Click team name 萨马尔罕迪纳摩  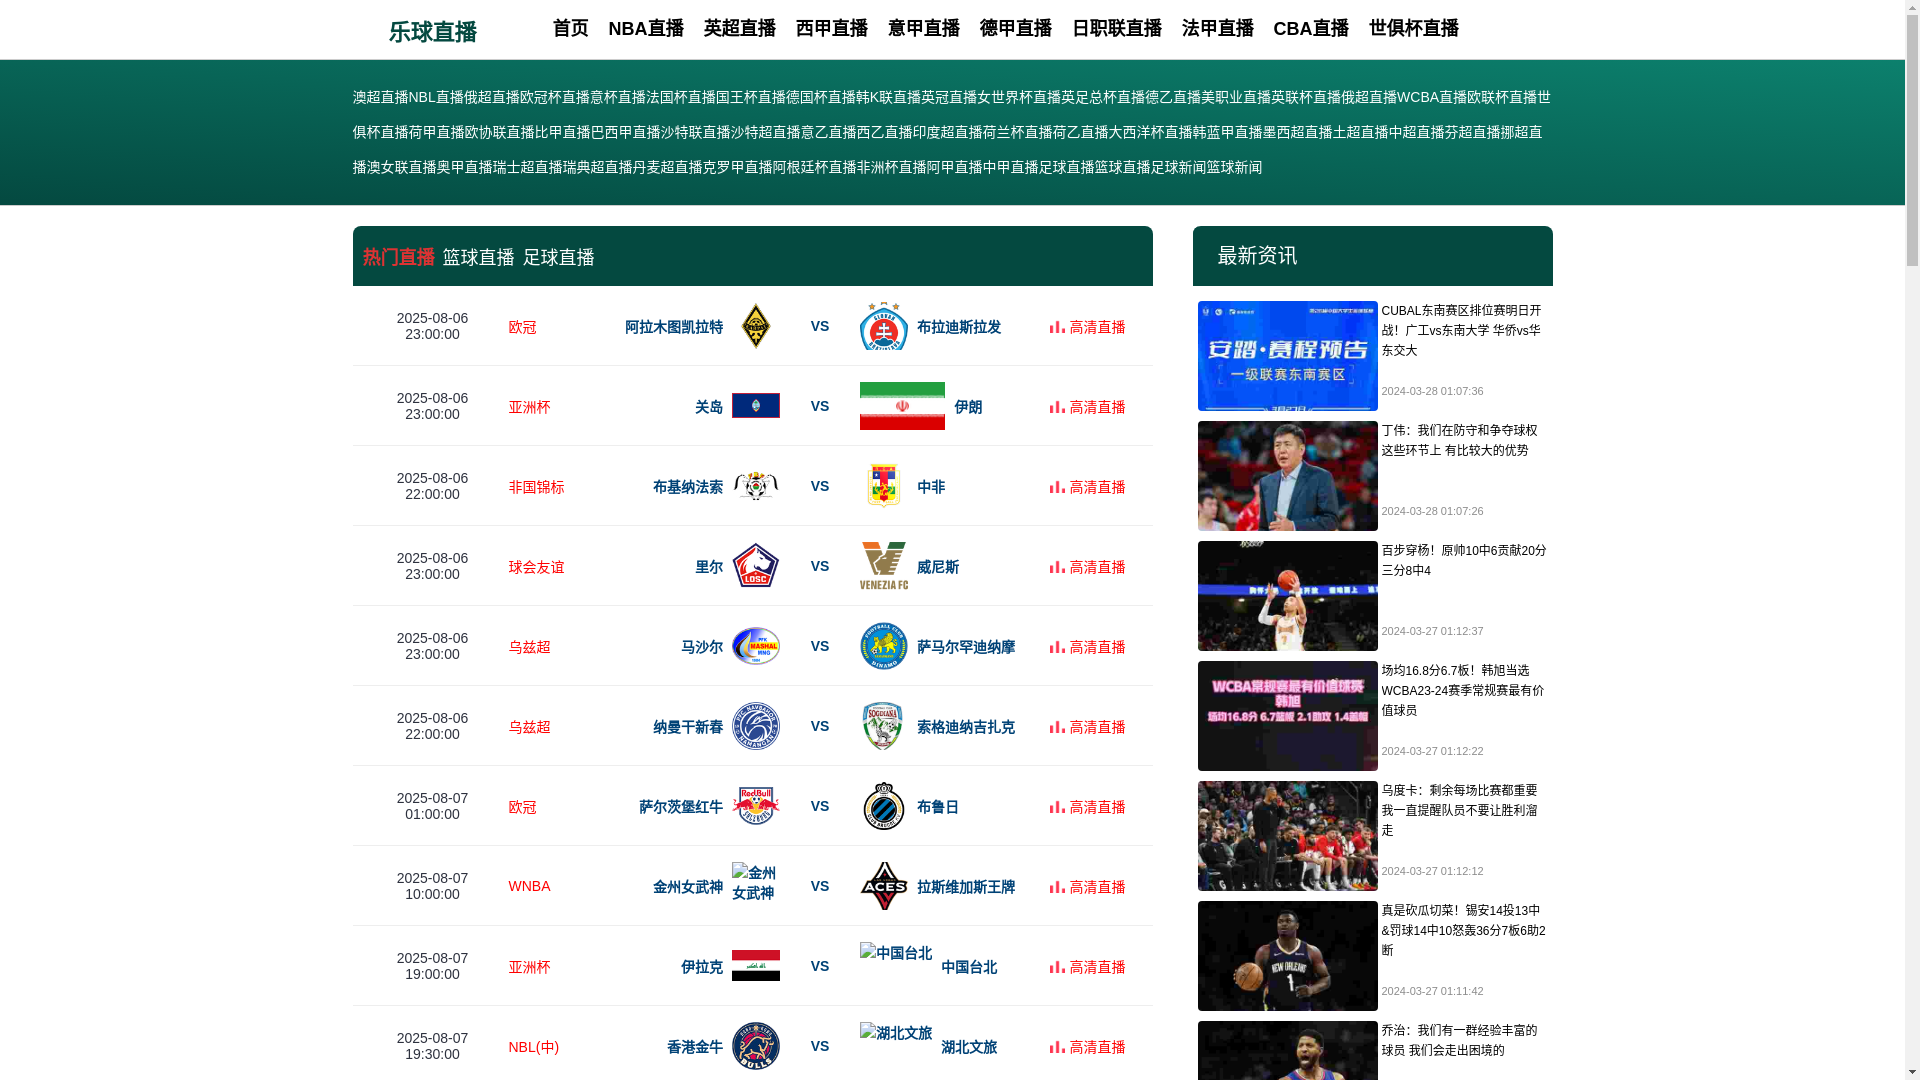click(966, 647)
